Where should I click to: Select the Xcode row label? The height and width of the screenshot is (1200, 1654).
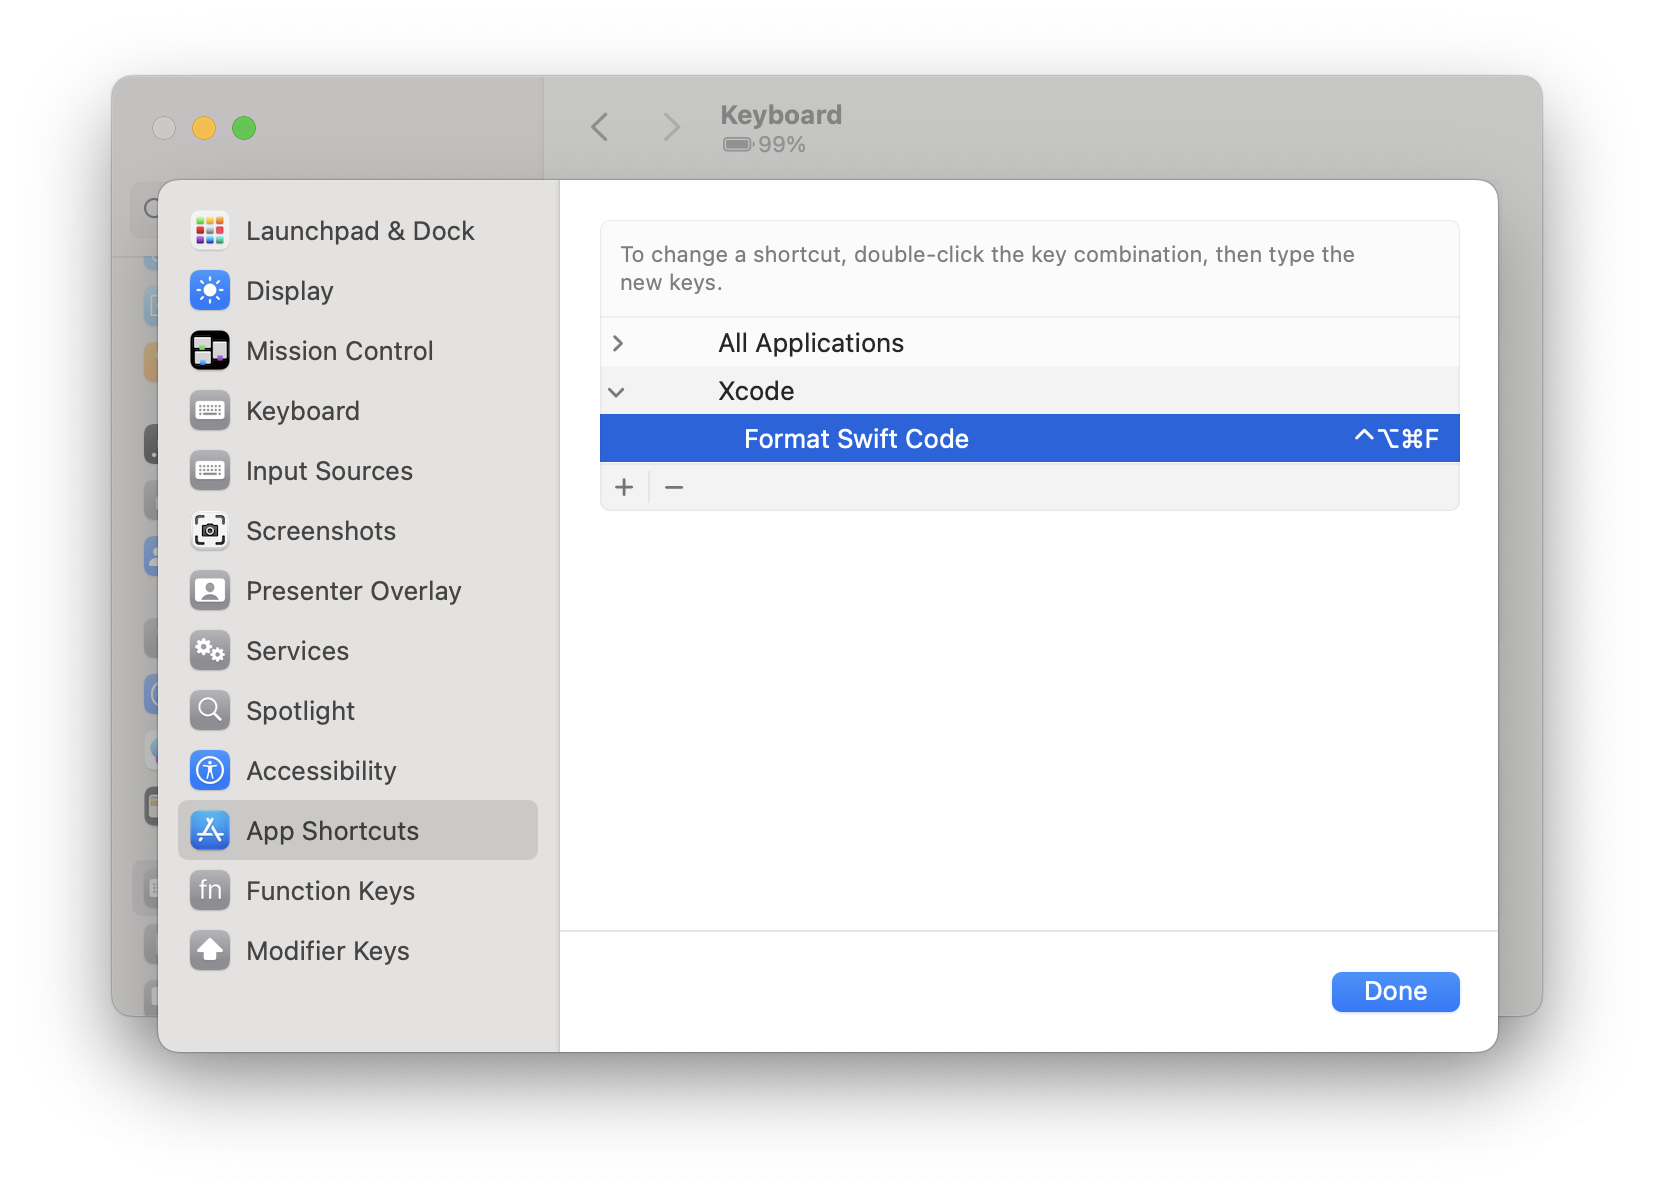coord(756,391)
